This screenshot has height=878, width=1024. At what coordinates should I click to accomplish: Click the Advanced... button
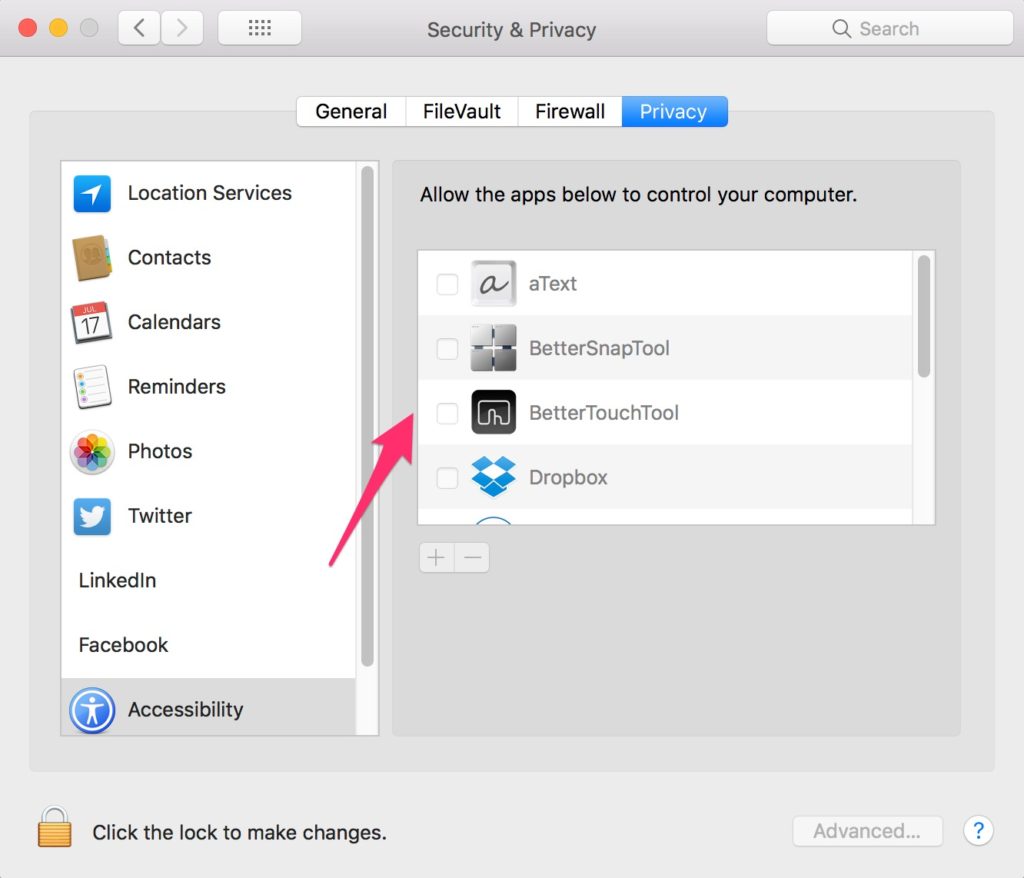pyautogui.click(x=867, y=831)
